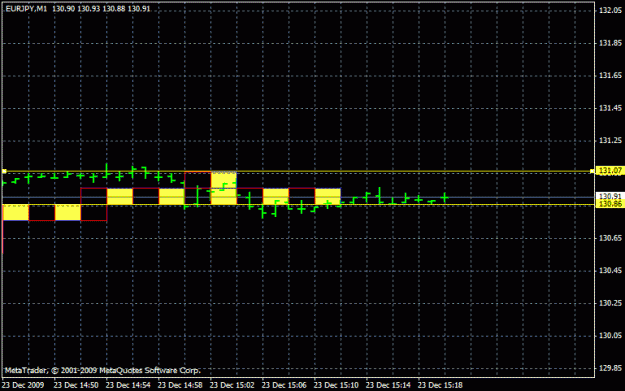
Task: Click the 23 Dec 2009 date label
Action: 23,385
